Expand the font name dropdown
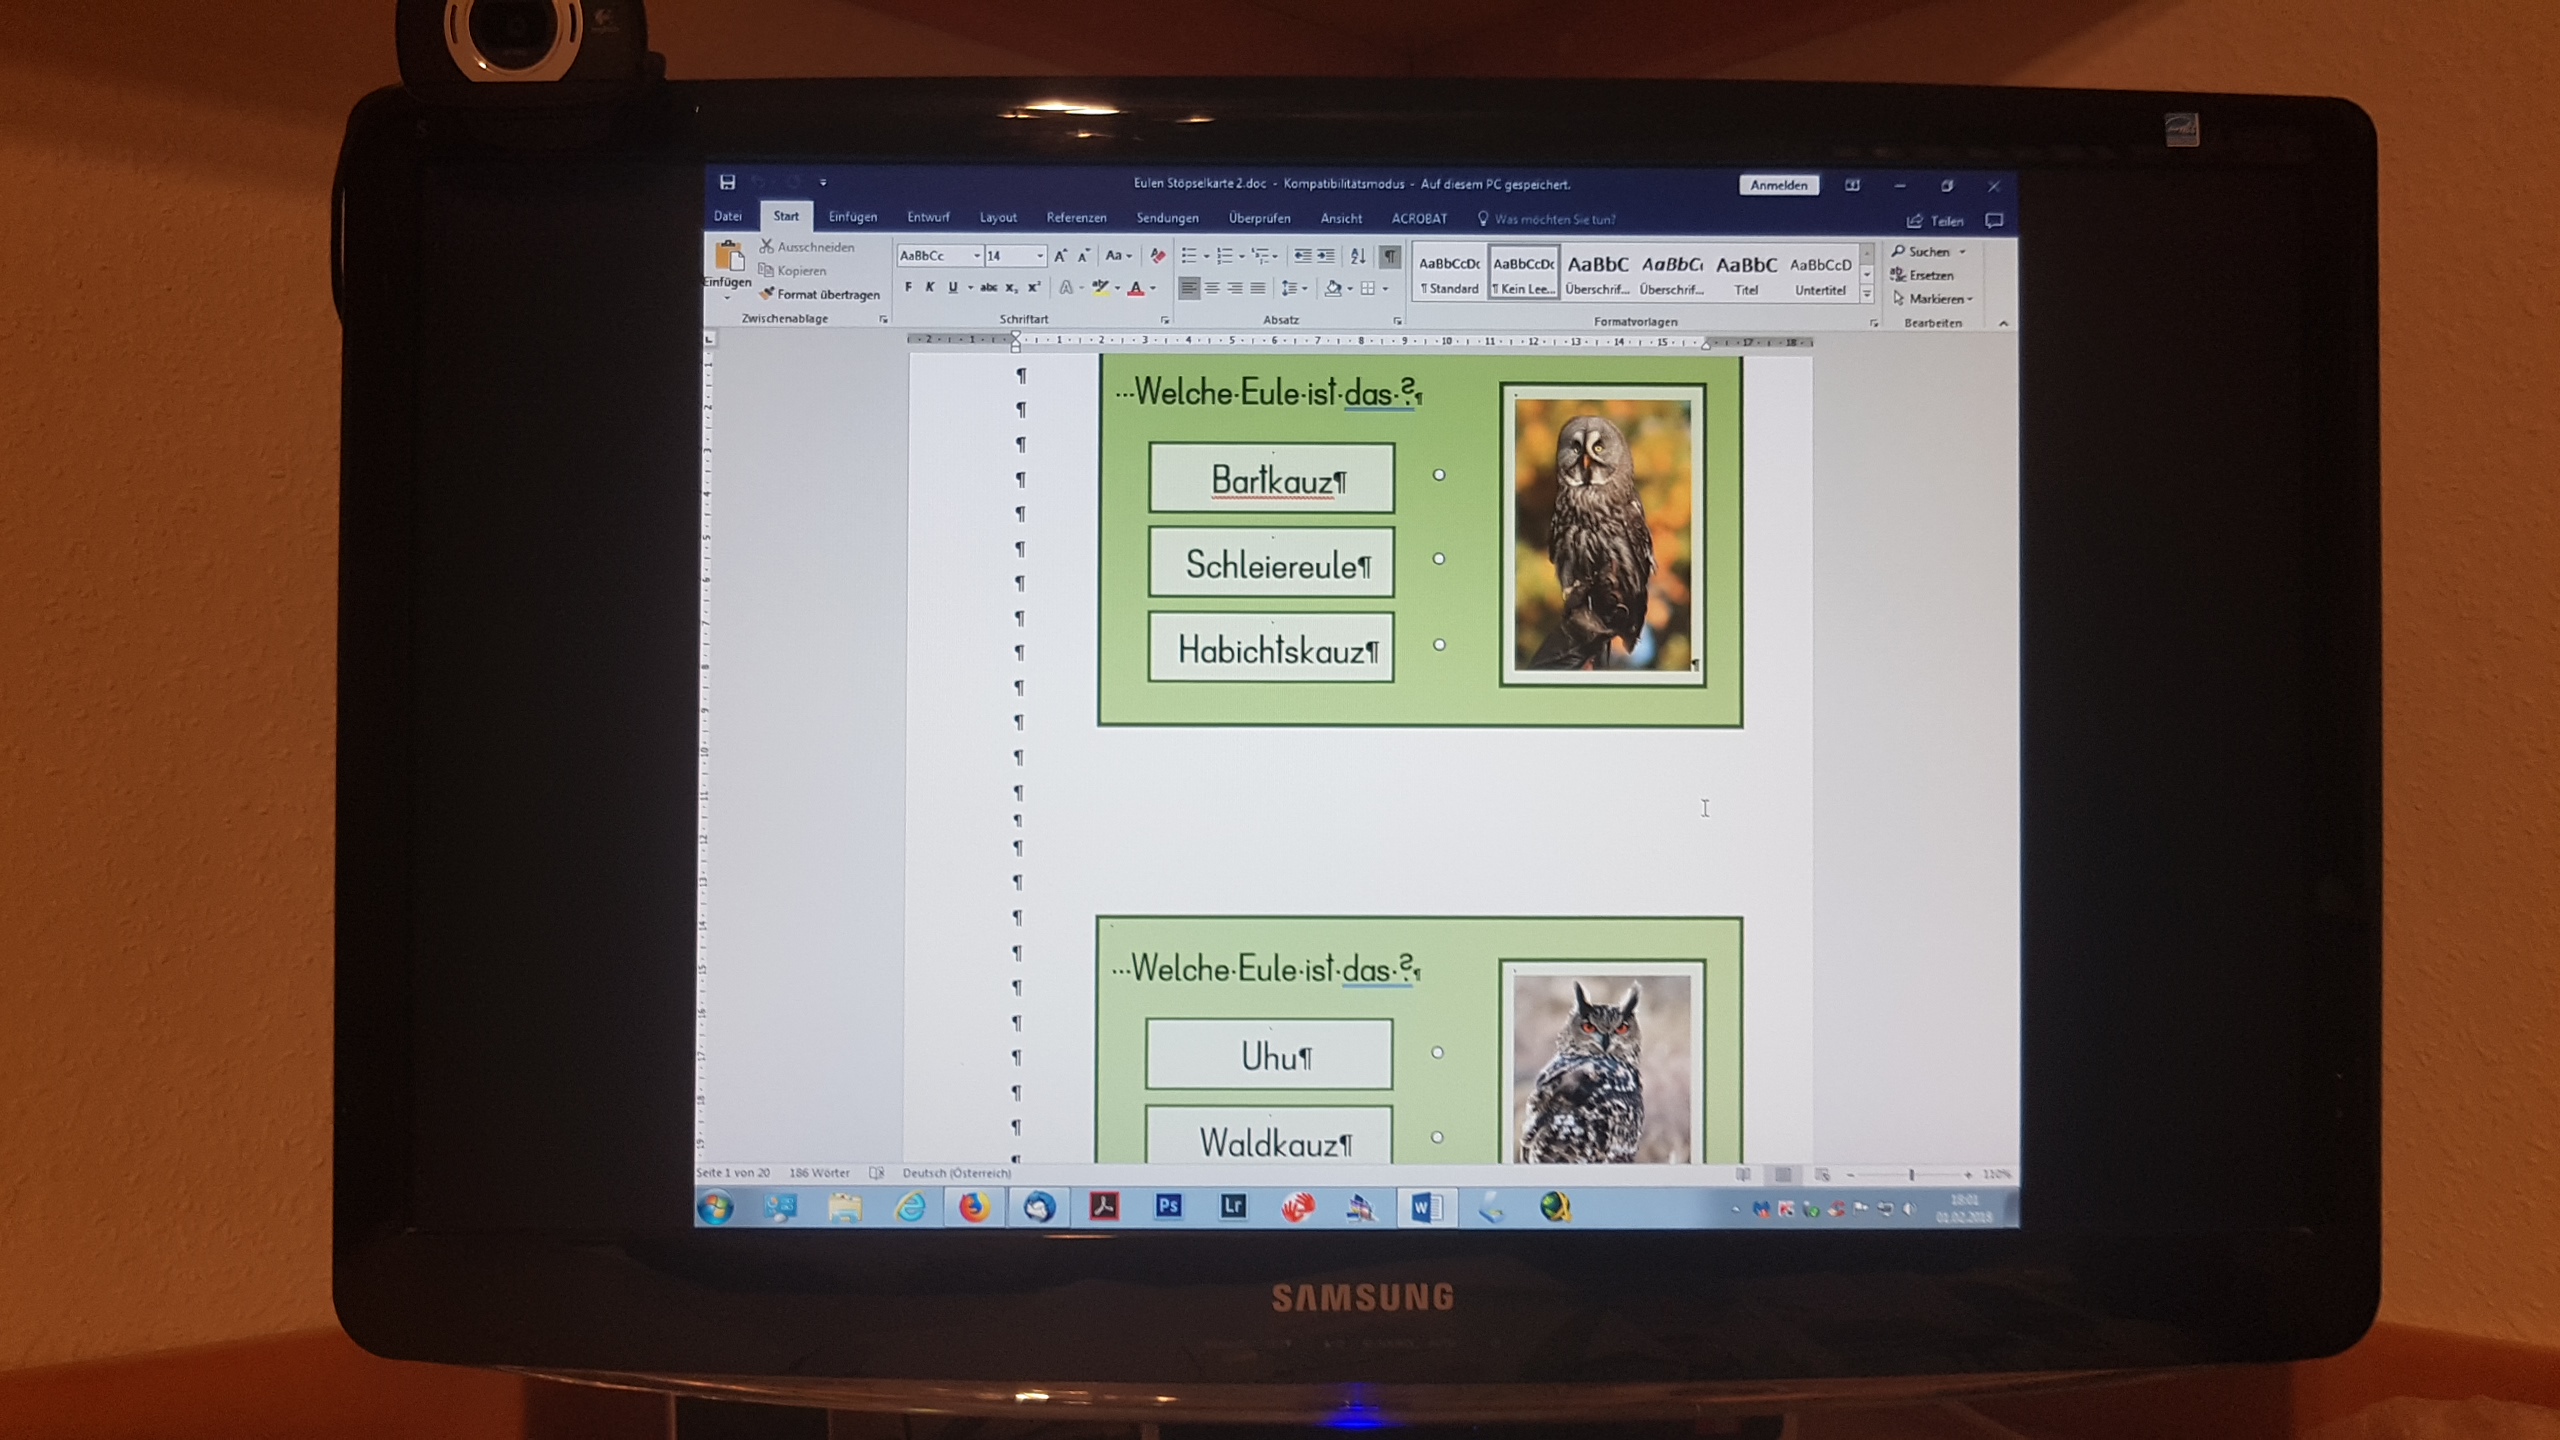This screenshot has height=1440, width=2560. coord(976,256)
